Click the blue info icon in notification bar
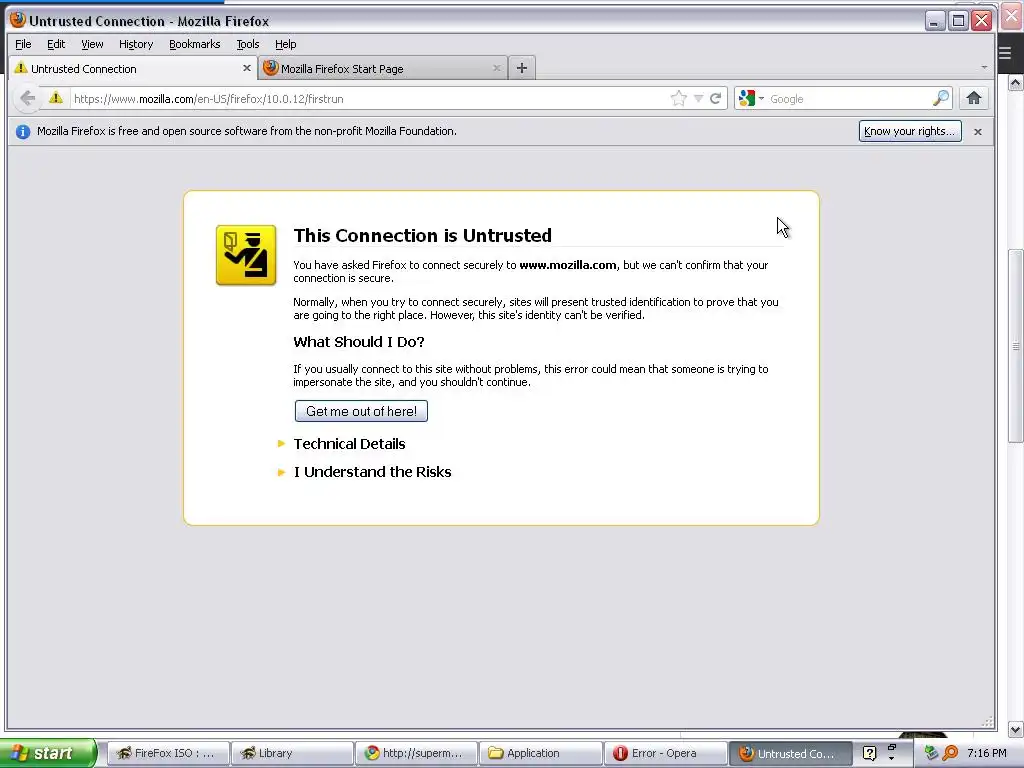 [23, 131]
